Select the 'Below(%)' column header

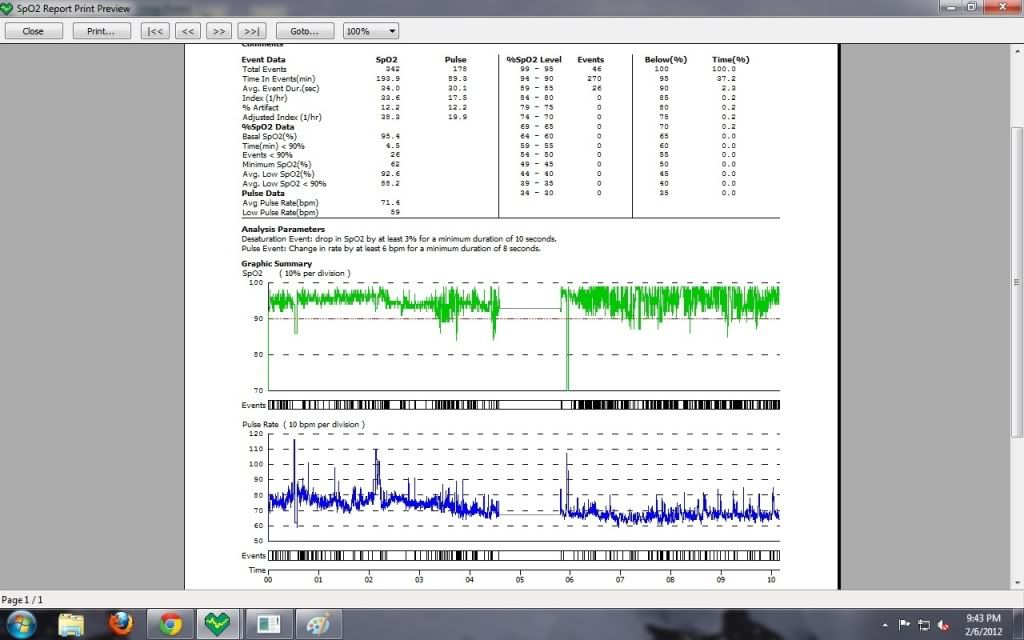pyautogui.click(x=665, y=59)
